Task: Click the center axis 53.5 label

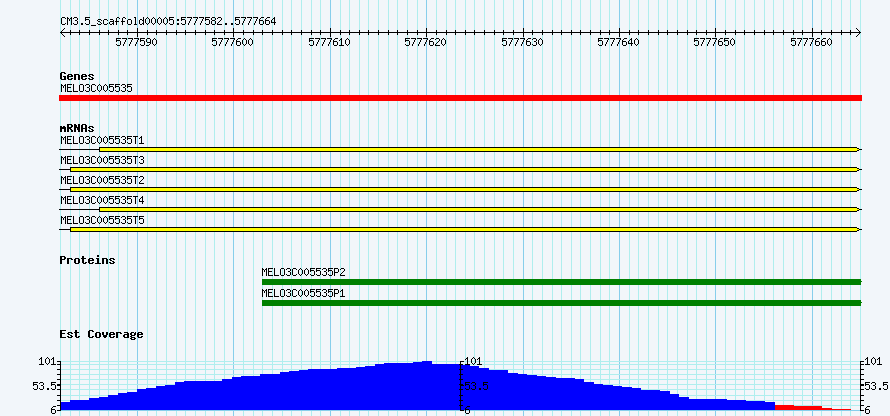Action: point(476,386)
